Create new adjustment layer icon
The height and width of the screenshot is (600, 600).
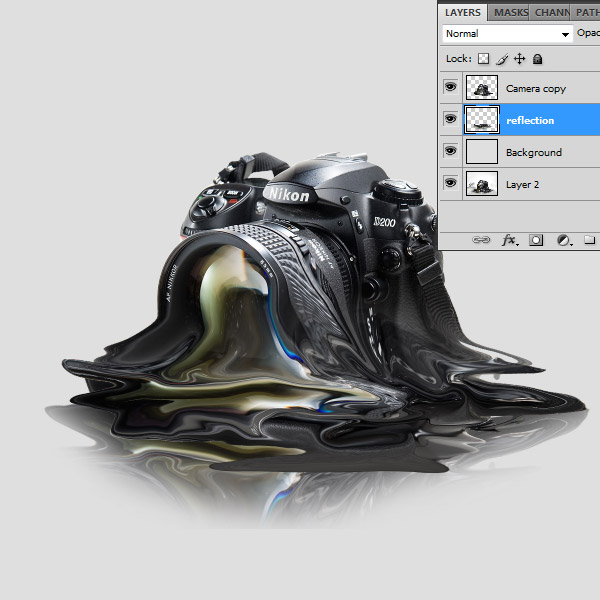pos(564,240)
